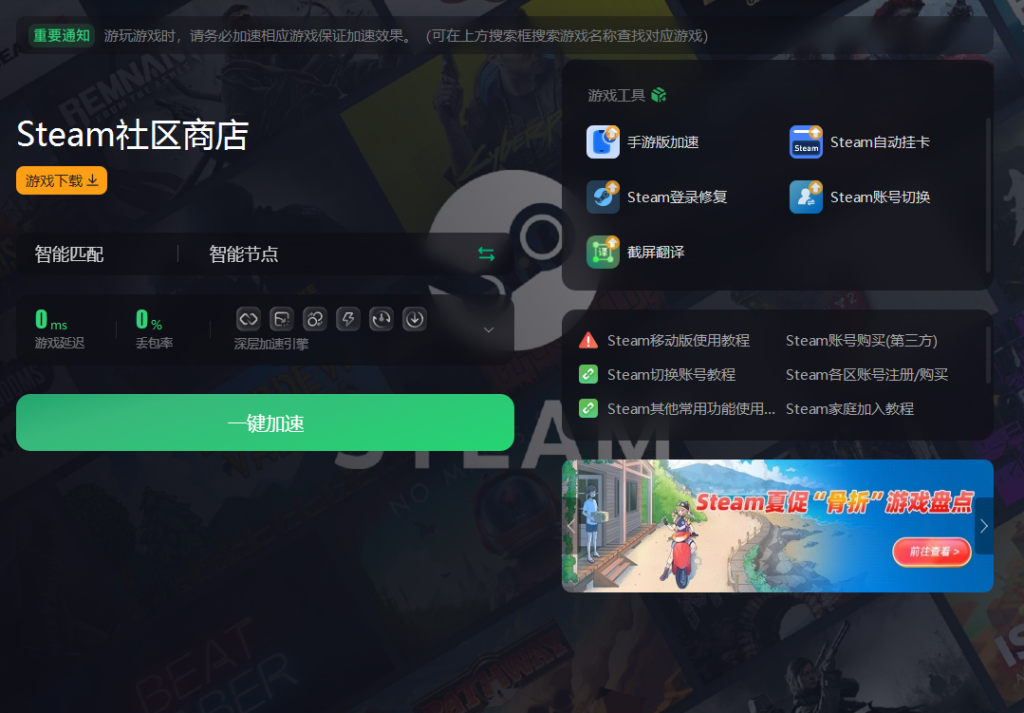The image size is (1024, 713).
Task: Open Steam移动版使用教程 link
Action: coord(678,340)
